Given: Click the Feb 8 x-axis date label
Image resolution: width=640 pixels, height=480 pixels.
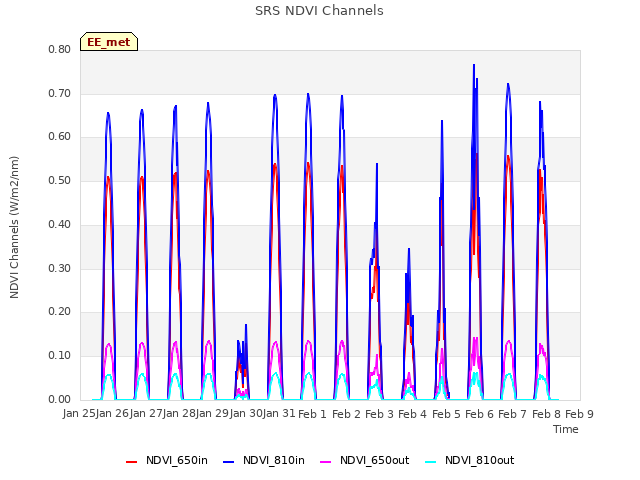Looking at the screenshot, I should (x=546, y=414).
